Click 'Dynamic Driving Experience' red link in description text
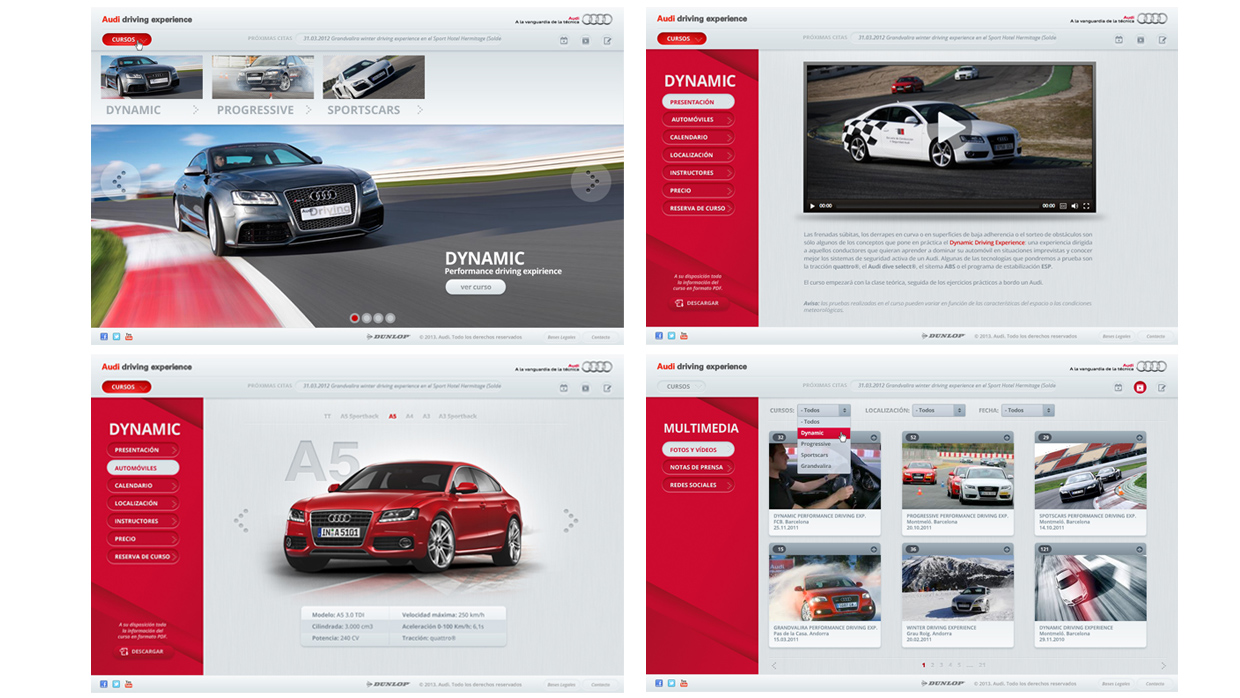 pyautogui.click(x=987, y=242)
